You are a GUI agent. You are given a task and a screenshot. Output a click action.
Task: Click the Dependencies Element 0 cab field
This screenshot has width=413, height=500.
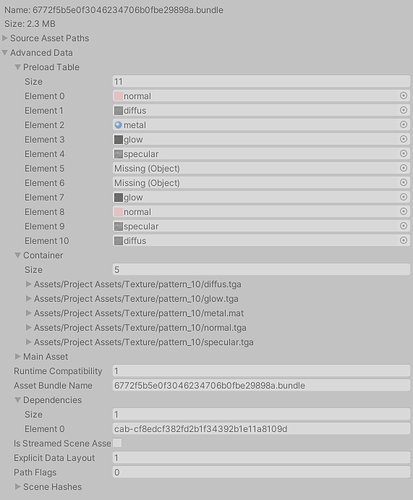click(x=261, y=429)
